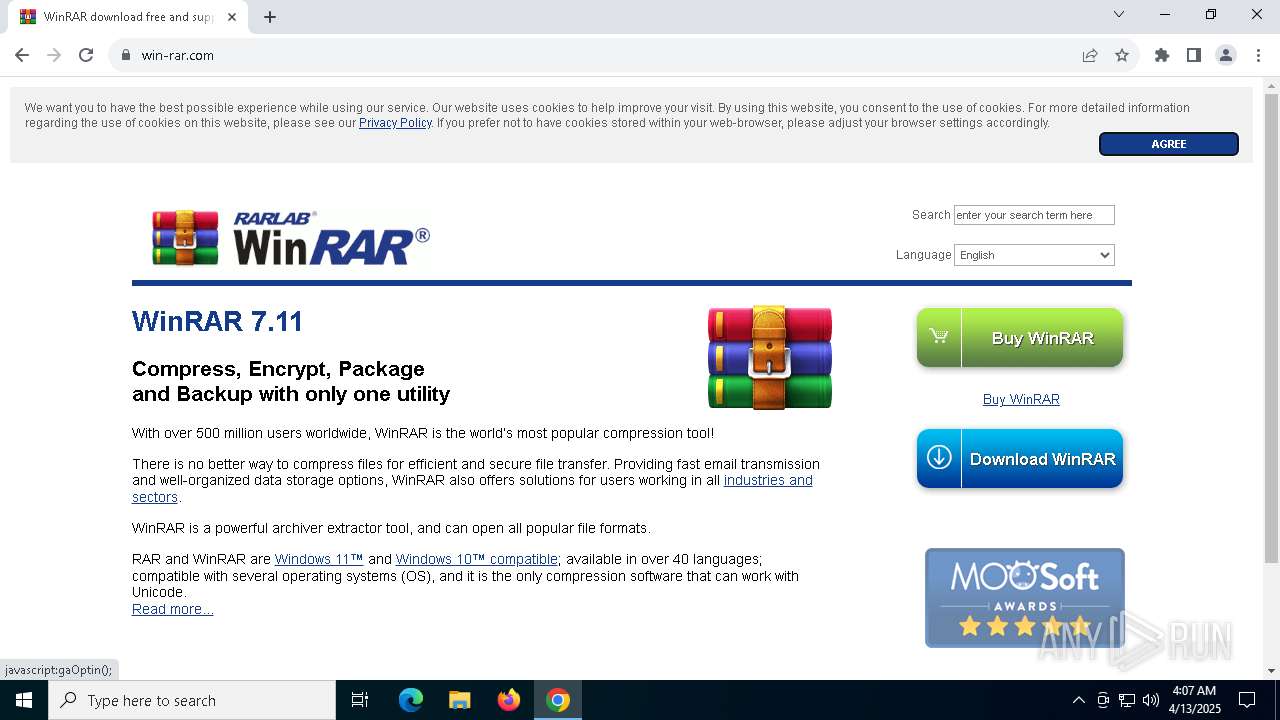The height and width of the screenshot is (720, 1280).
Task: Open Task View in the taskbar
Action: pyautogui.click(x=360, y=700)
